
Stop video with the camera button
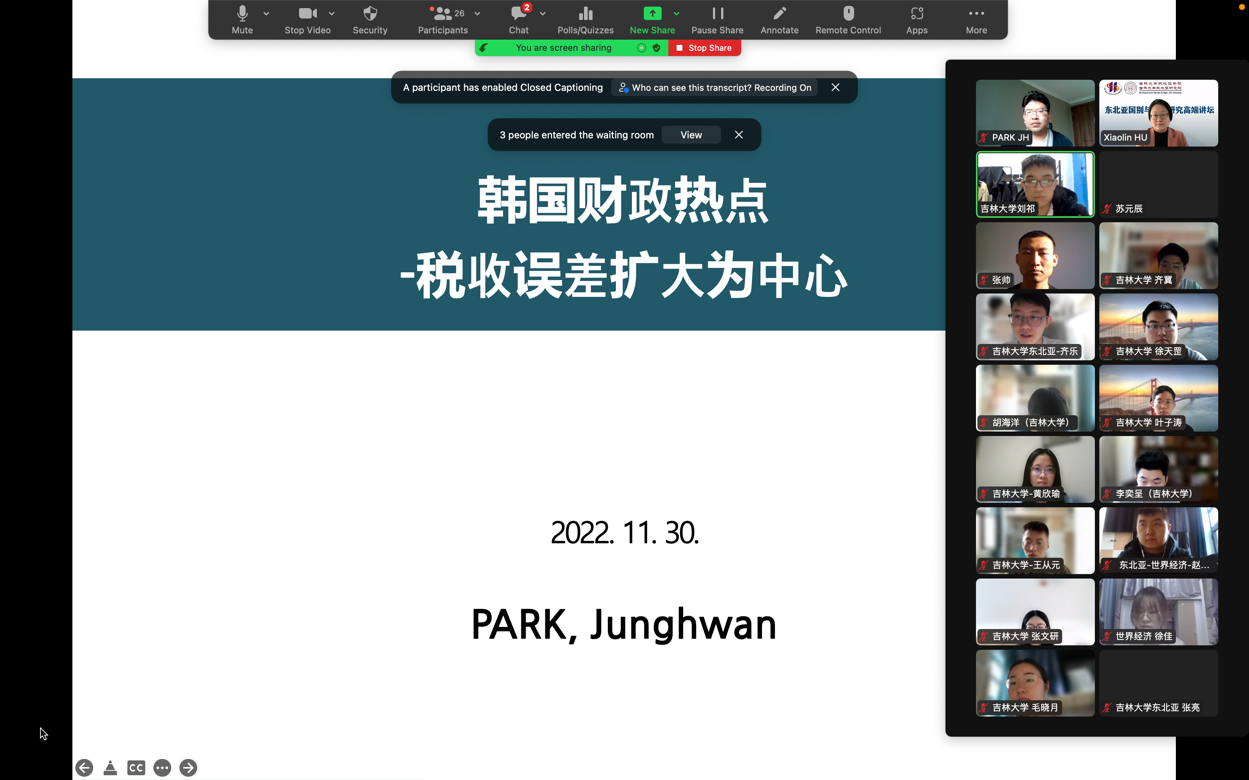coord(307,19)
